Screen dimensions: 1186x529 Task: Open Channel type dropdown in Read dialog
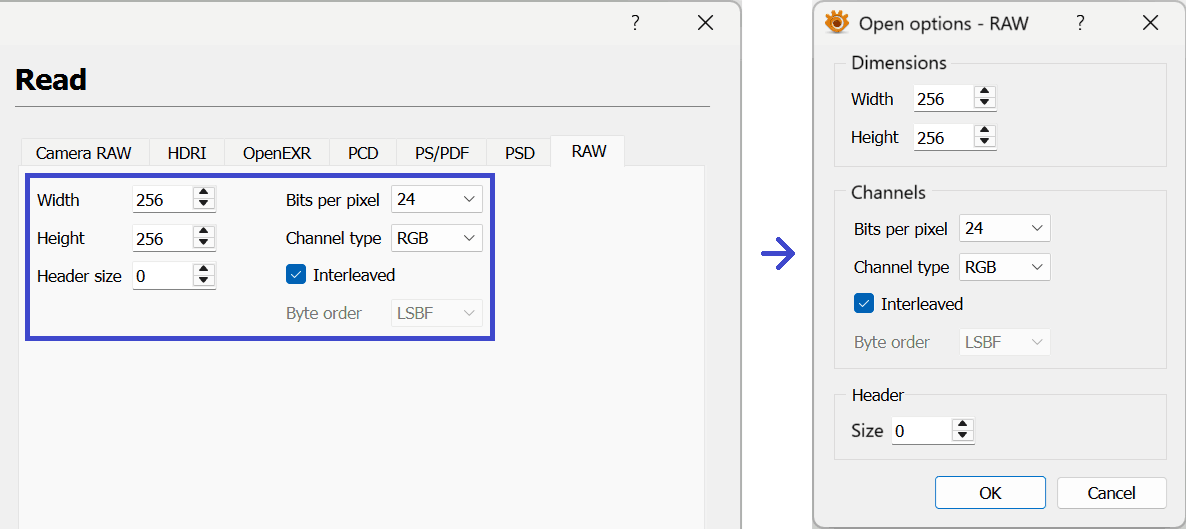[x=436, y=238]
